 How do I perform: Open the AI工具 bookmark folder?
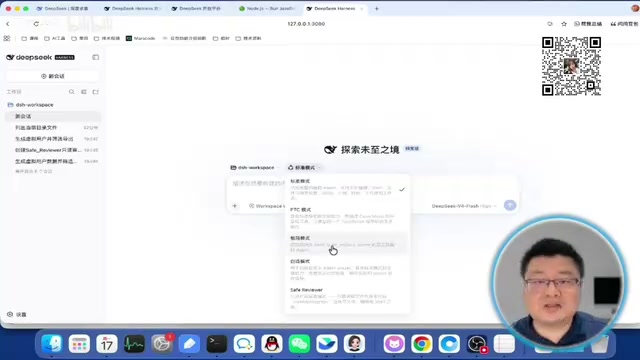[55, 38]
